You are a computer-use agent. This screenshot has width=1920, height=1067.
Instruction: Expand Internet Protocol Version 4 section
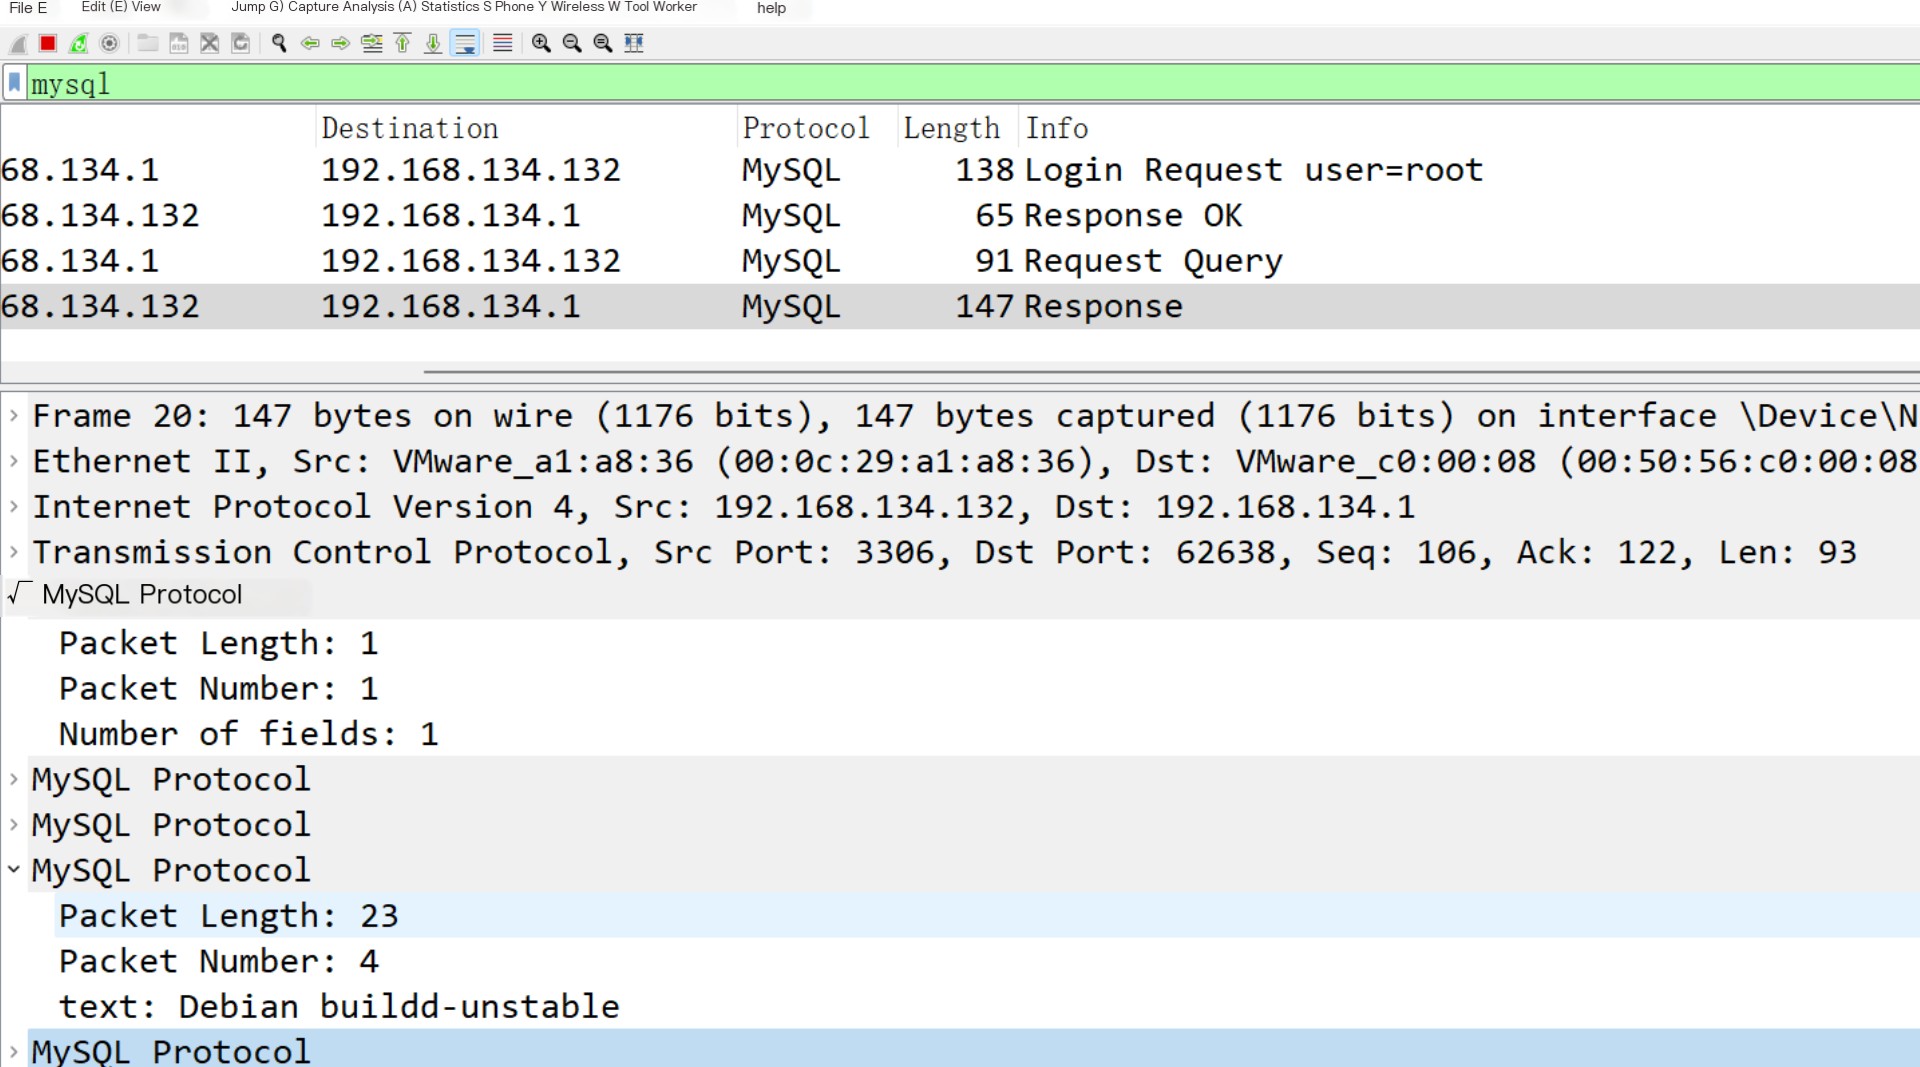(14, 506)
